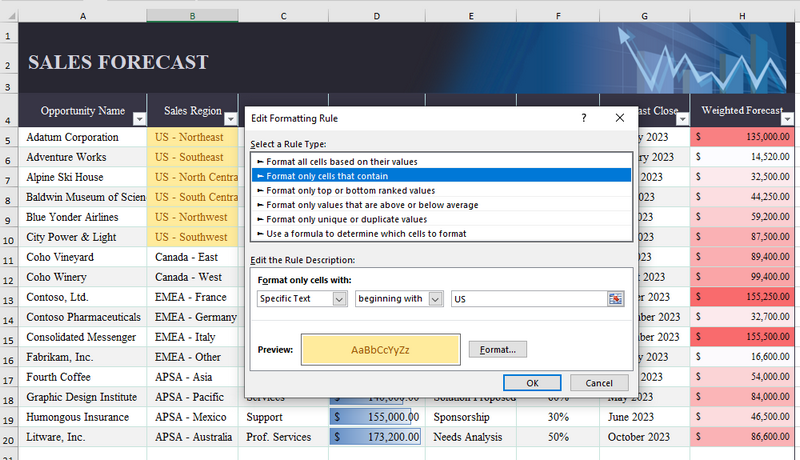Viewport: 800px width, 460px height.
Task: Confirm the rule with OK
Action: [532, 383]
